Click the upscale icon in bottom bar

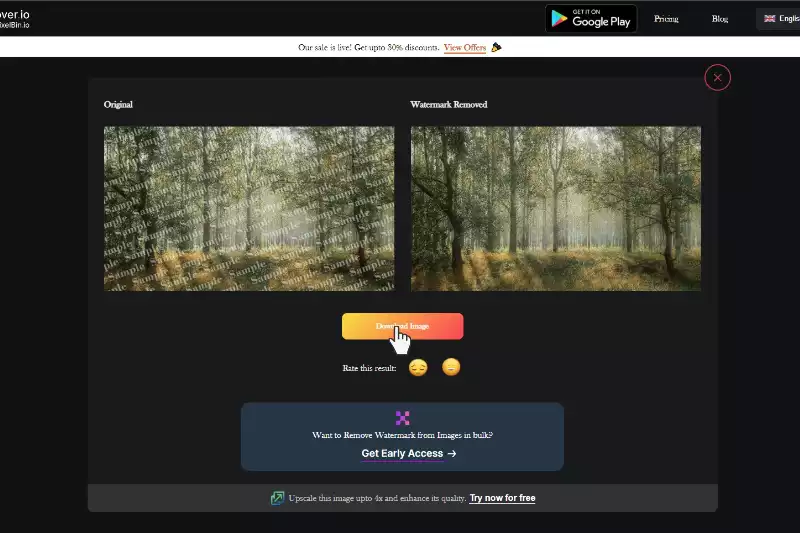277,498
